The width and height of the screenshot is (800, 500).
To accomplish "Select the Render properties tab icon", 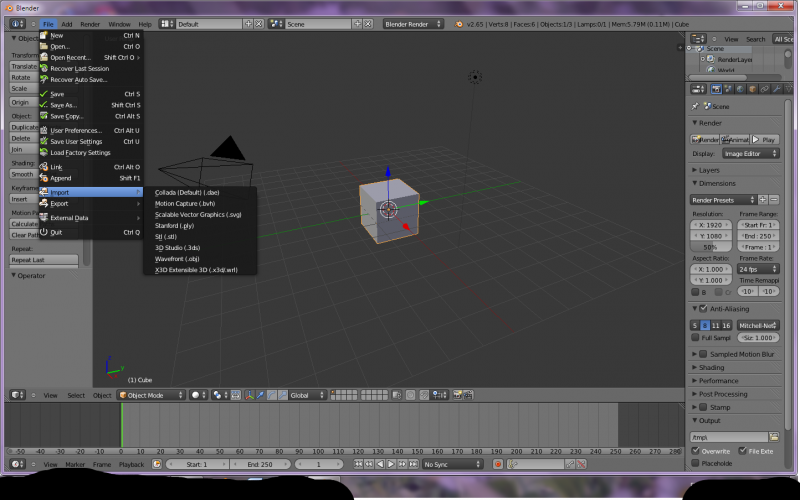I will point(716,89).
